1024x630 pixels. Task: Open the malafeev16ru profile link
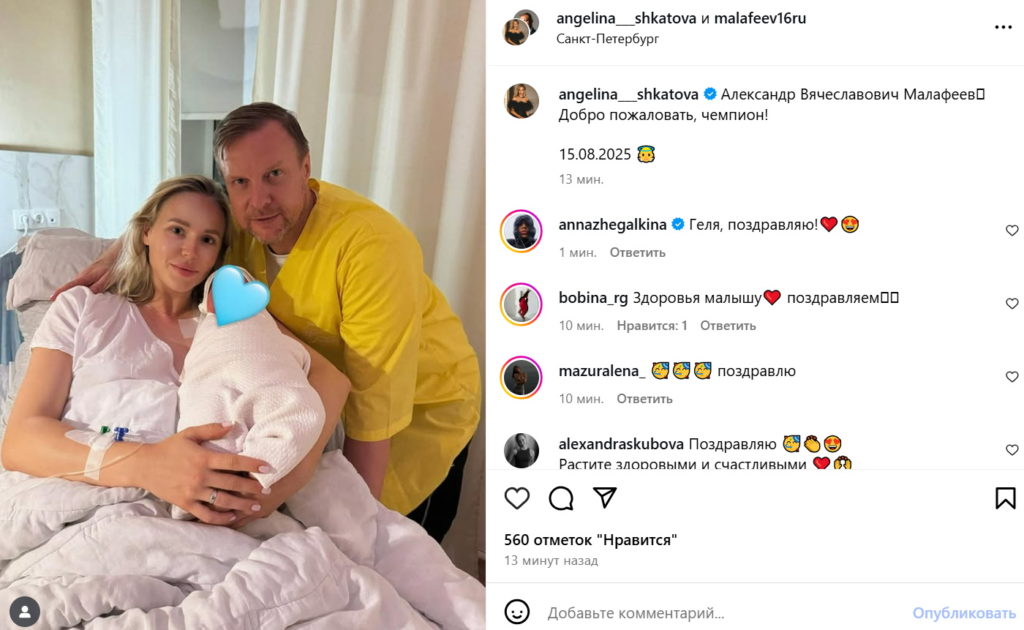point(760,18)
